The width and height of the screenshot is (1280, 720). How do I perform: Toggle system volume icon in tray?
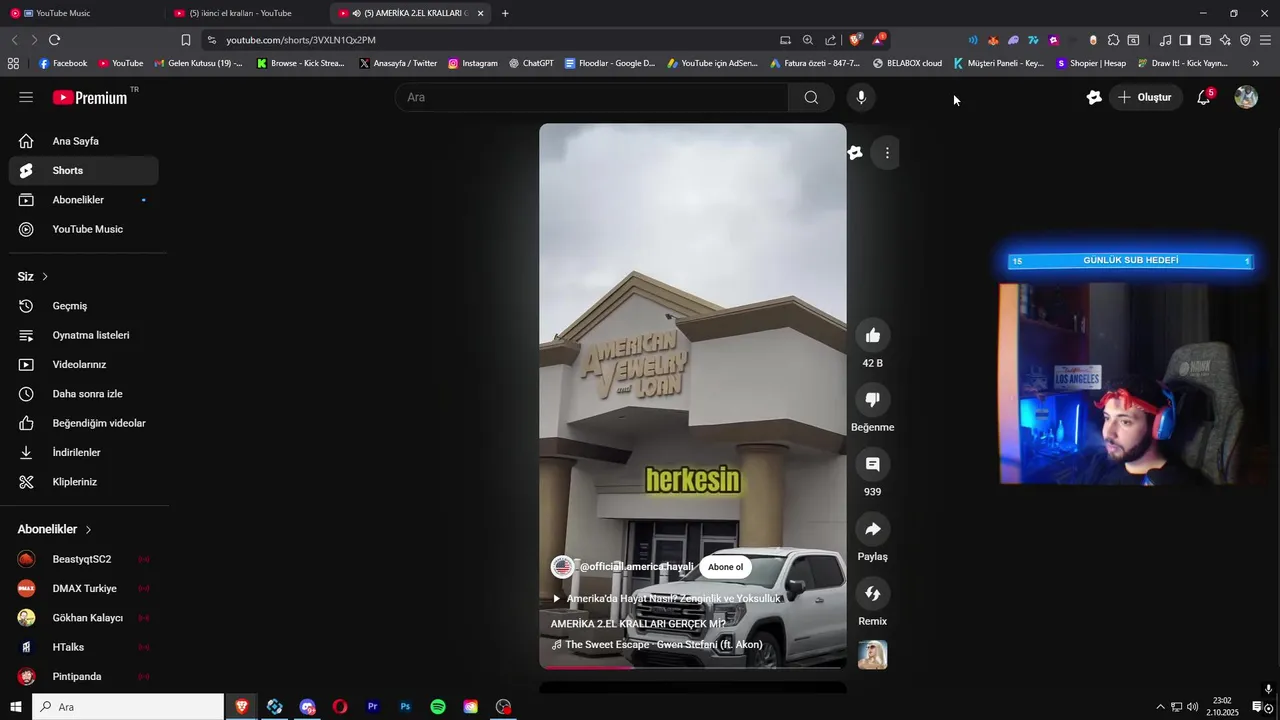pyautogui.click(x=1192, y=707)
